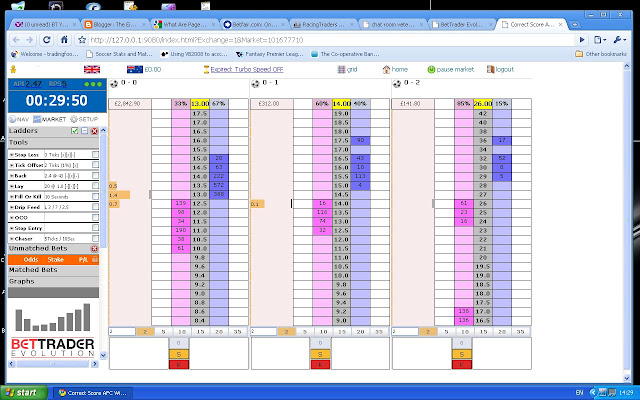This screenshot has width=640, height=400.
Task: Bookmark the page with the star icon
Action: 82,40
